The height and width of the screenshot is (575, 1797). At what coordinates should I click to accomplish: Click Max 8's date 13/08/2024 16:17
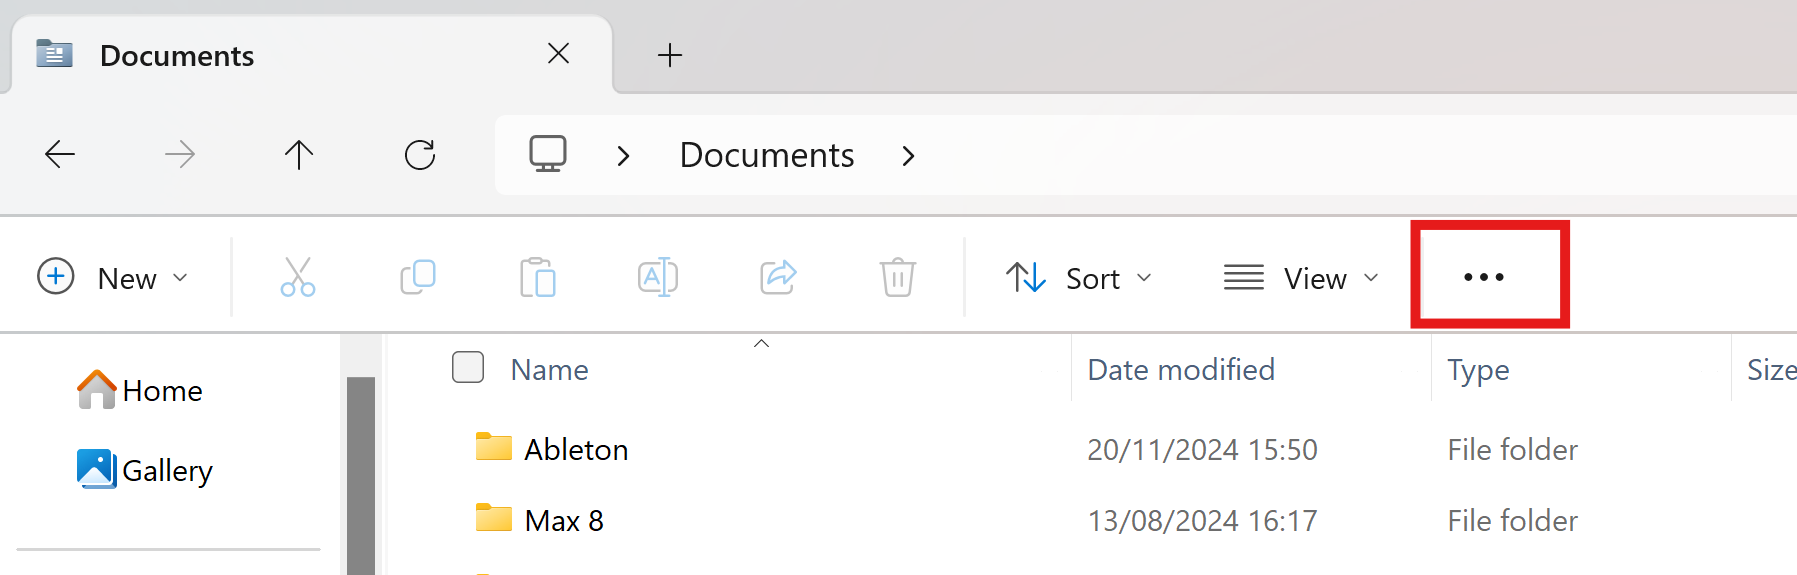[1202, 521]
